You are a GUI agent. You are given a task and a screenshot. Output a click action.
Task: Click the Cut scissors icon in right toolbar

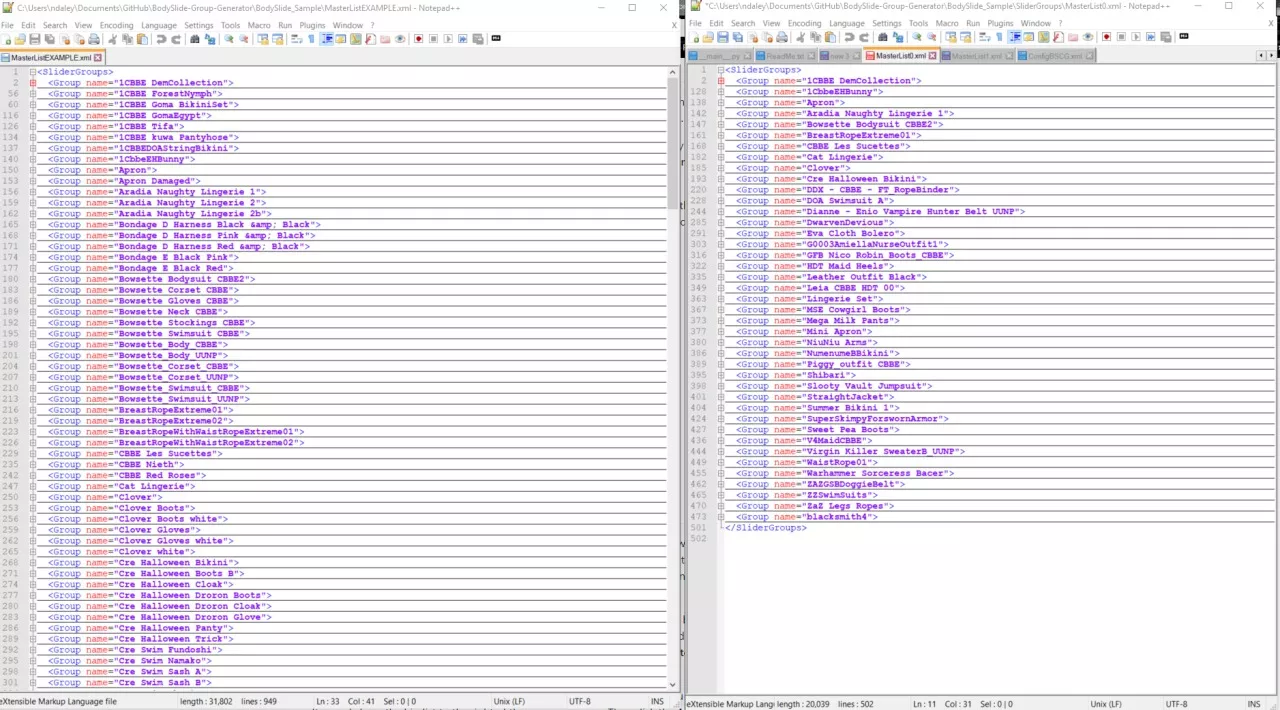[x=801, y=37]
